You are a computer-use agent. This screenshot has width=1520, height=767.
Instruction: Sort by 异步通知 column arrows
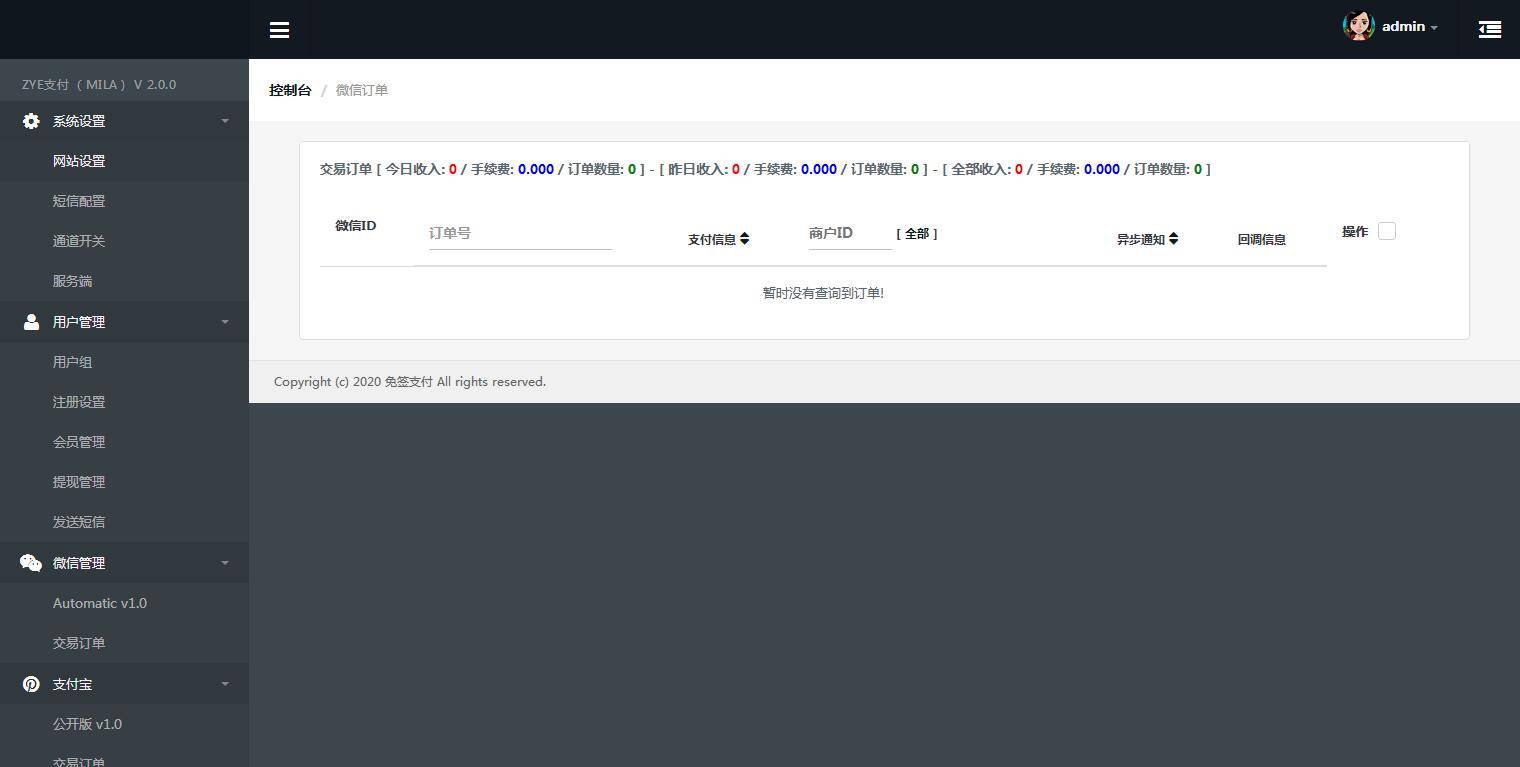tap(1173, 239)
